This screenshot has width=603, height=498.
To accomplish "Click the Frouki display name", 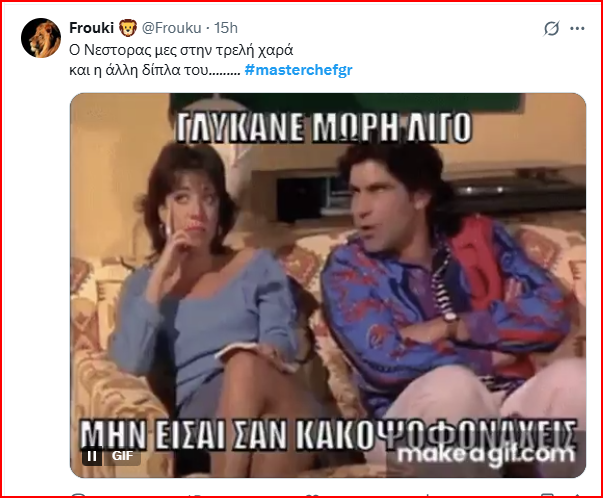I will tap(92, 28).
